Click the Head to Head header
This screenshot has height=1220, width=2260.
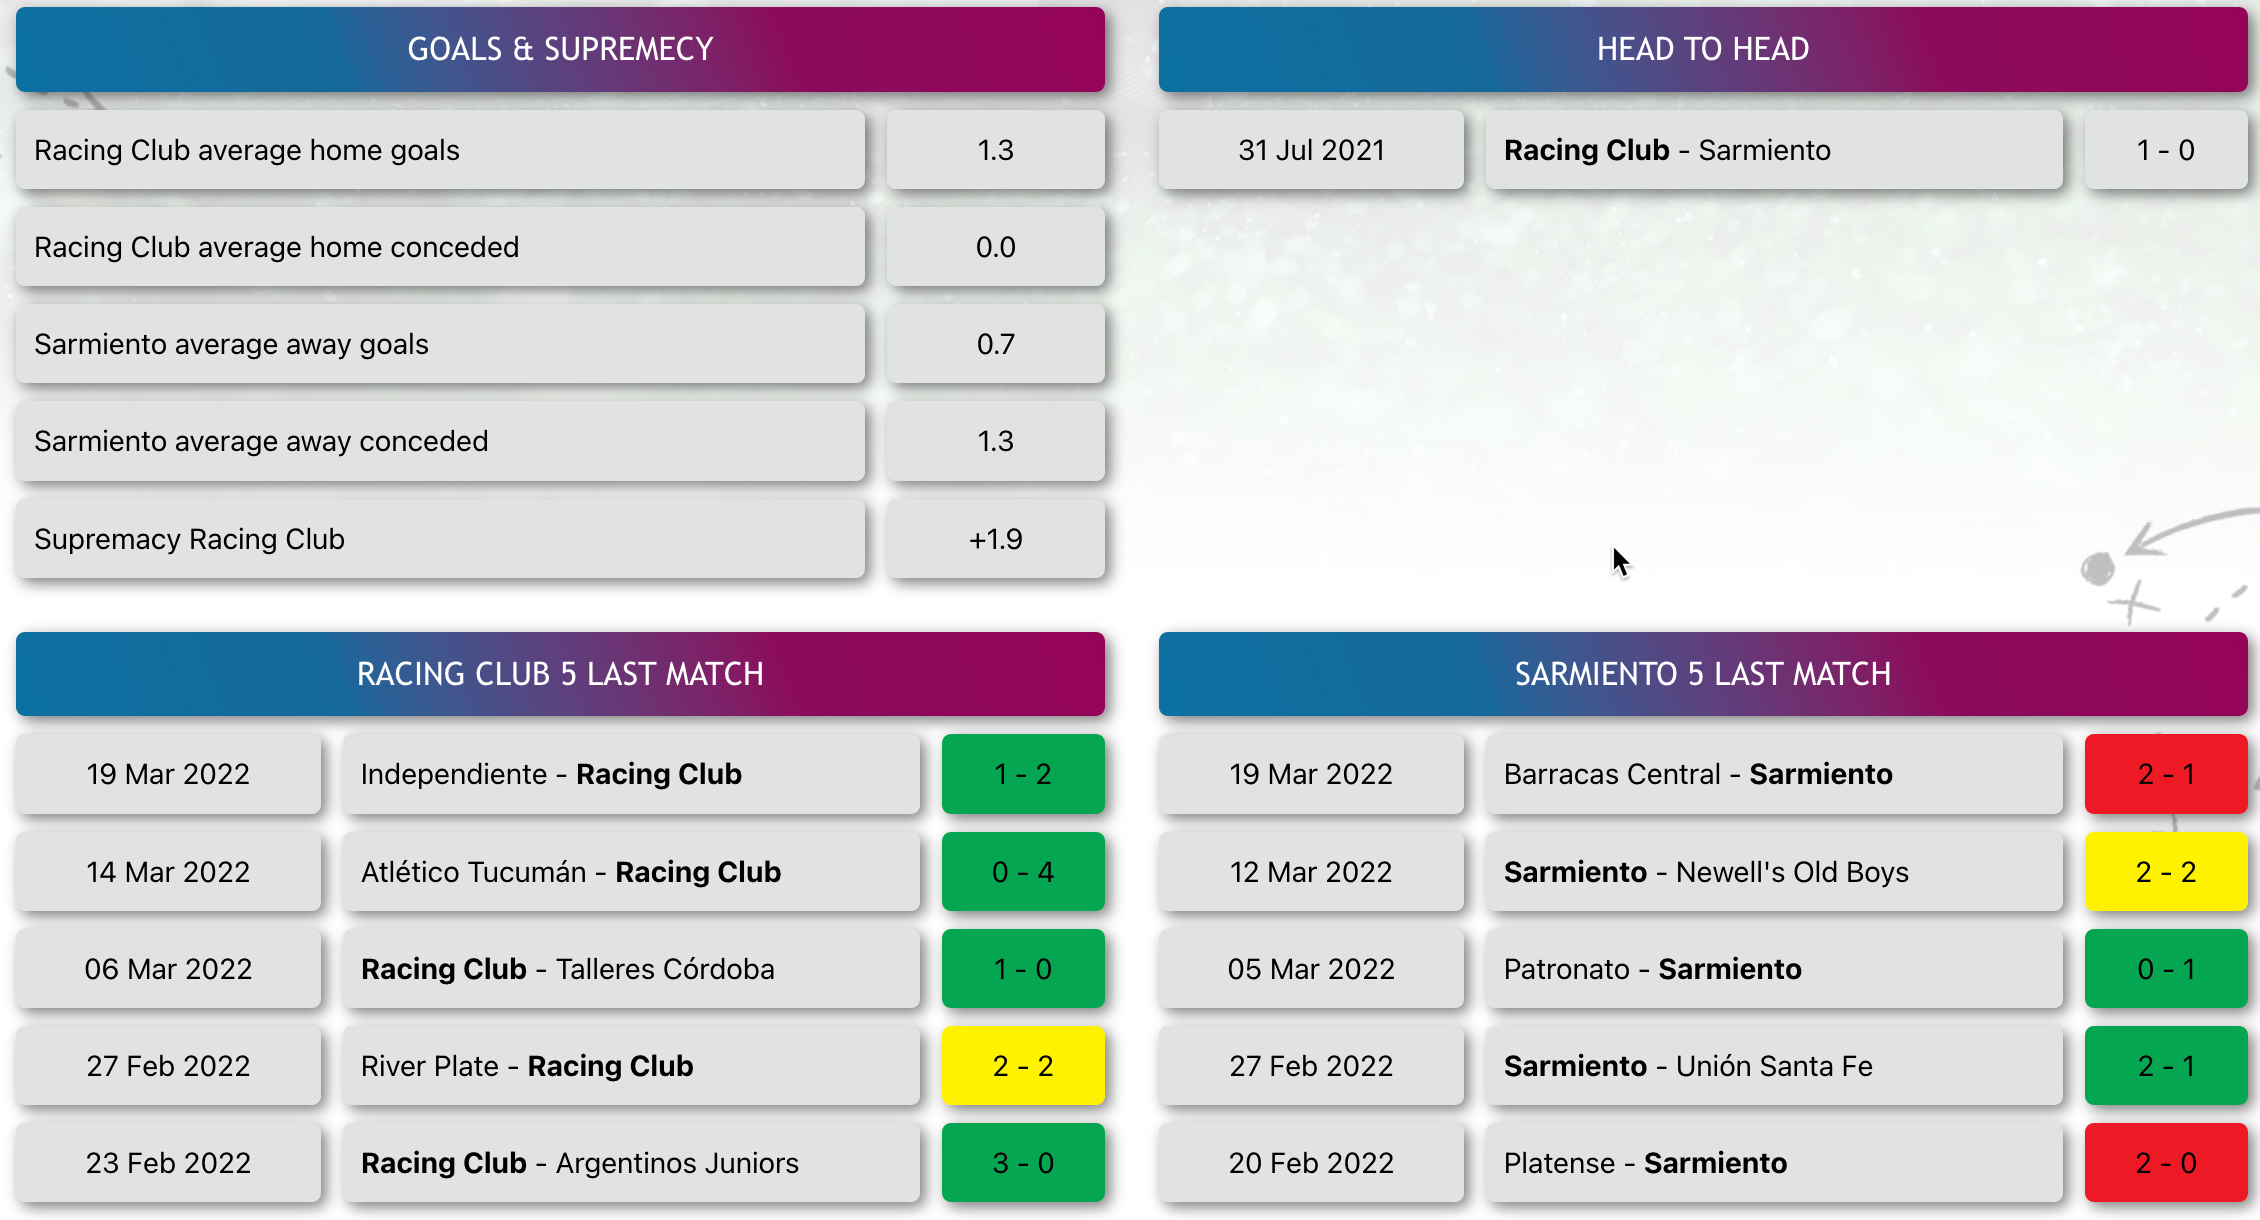click(1703, 49)
